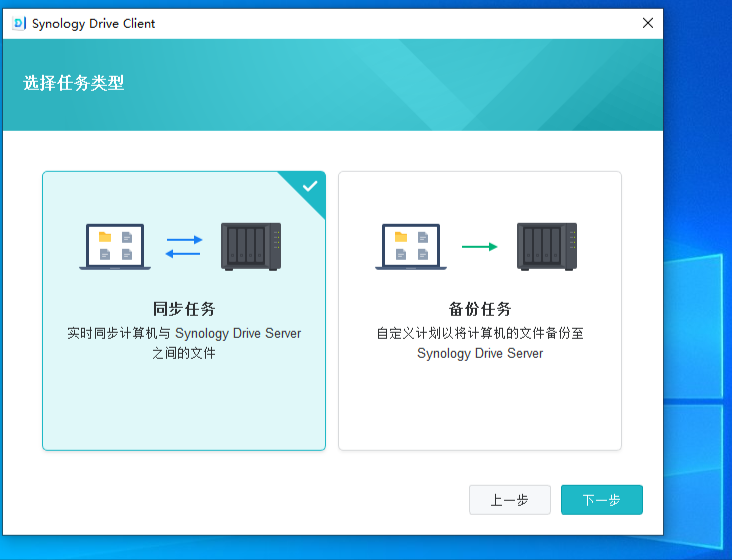Click the NAS server icon in sync card
This screenshot has width=732, height=560.
[x=251, y=246]
